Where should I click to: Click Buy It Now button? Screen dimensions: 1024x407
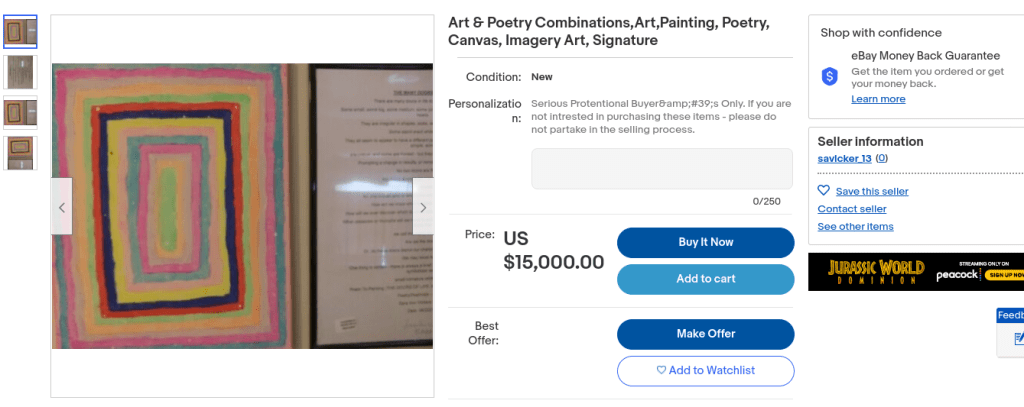point(705,243)
